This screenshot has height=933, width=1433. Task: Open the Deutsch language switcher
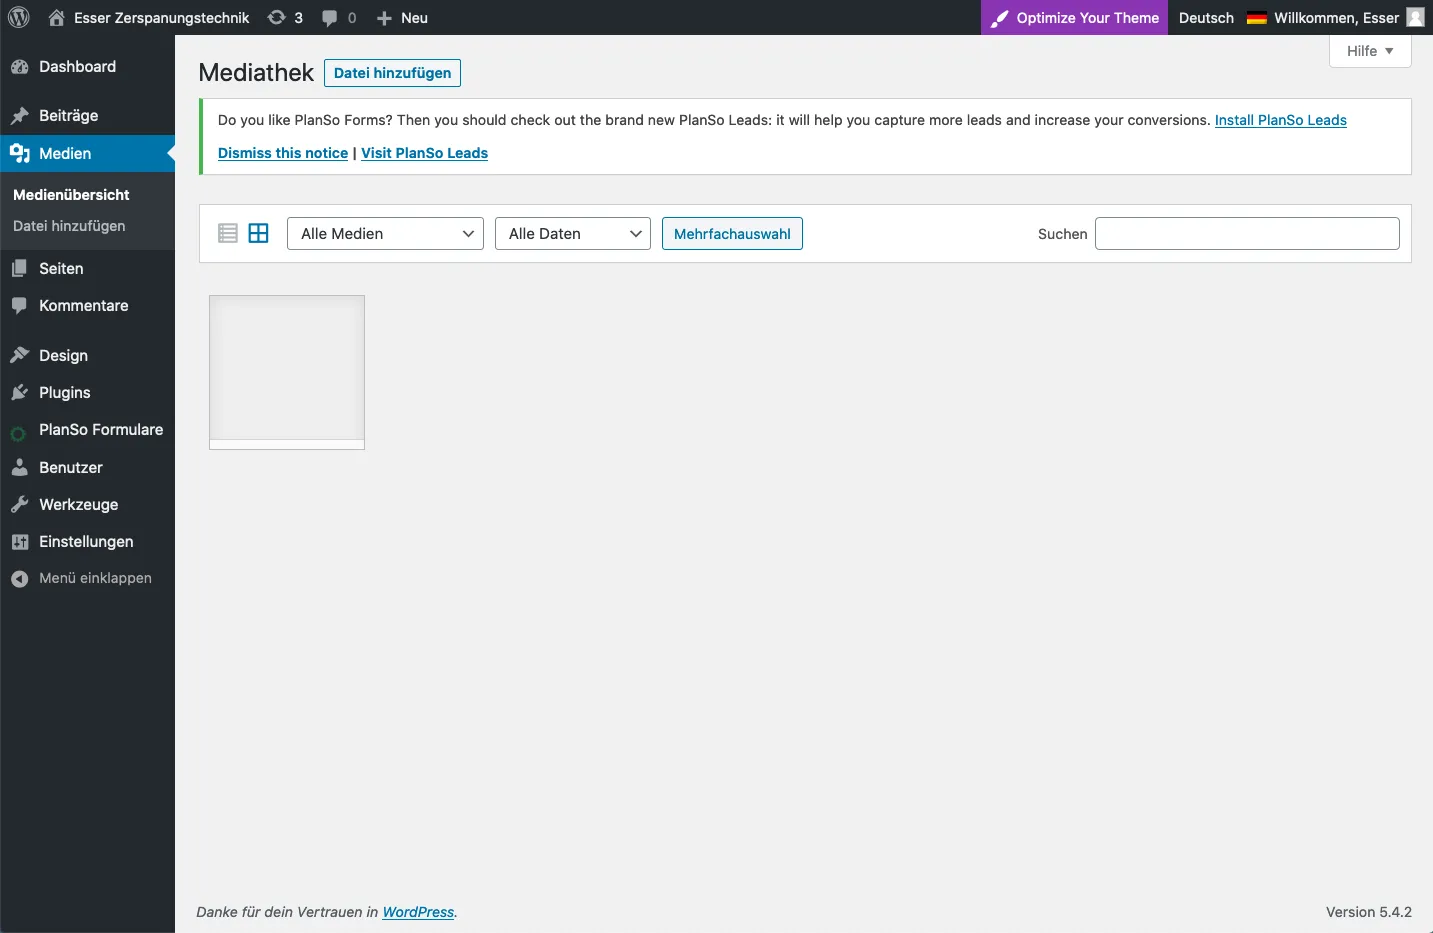1206,18
